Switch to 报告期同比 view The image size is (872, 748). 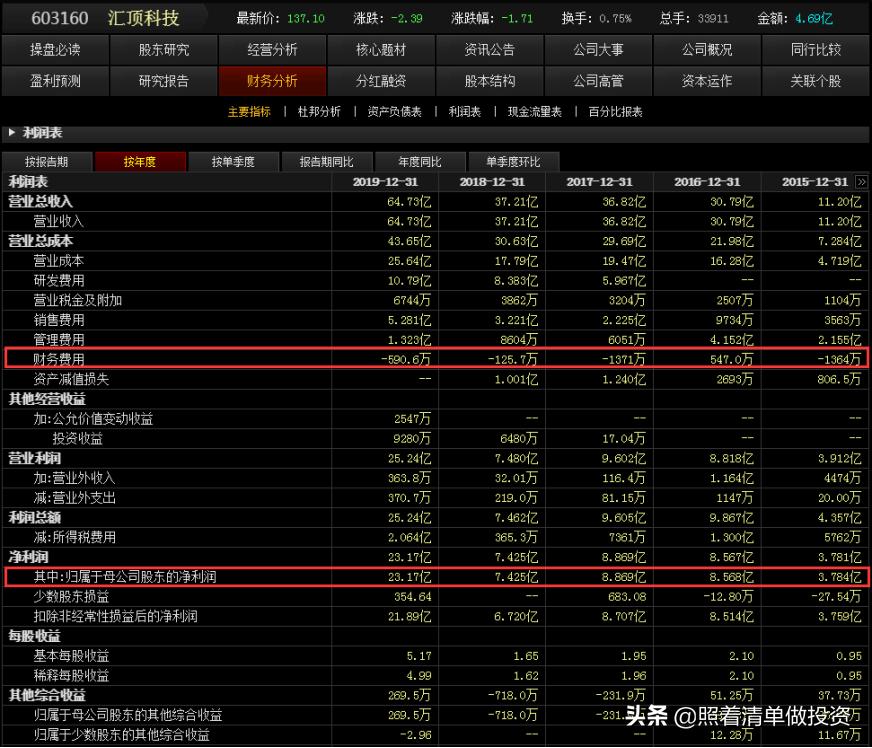pyautogui.click(x=326, y=162)
